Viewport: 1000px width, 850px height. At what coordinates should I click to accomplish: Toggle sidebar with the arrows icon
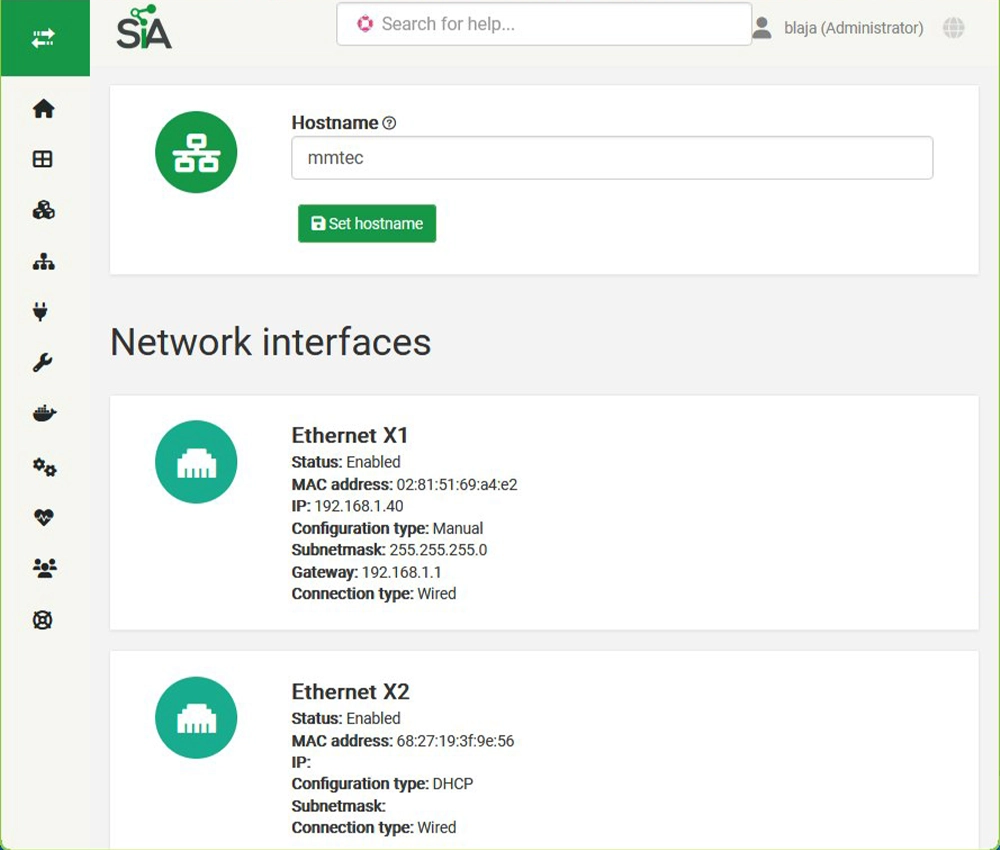[x=43, y=38]
